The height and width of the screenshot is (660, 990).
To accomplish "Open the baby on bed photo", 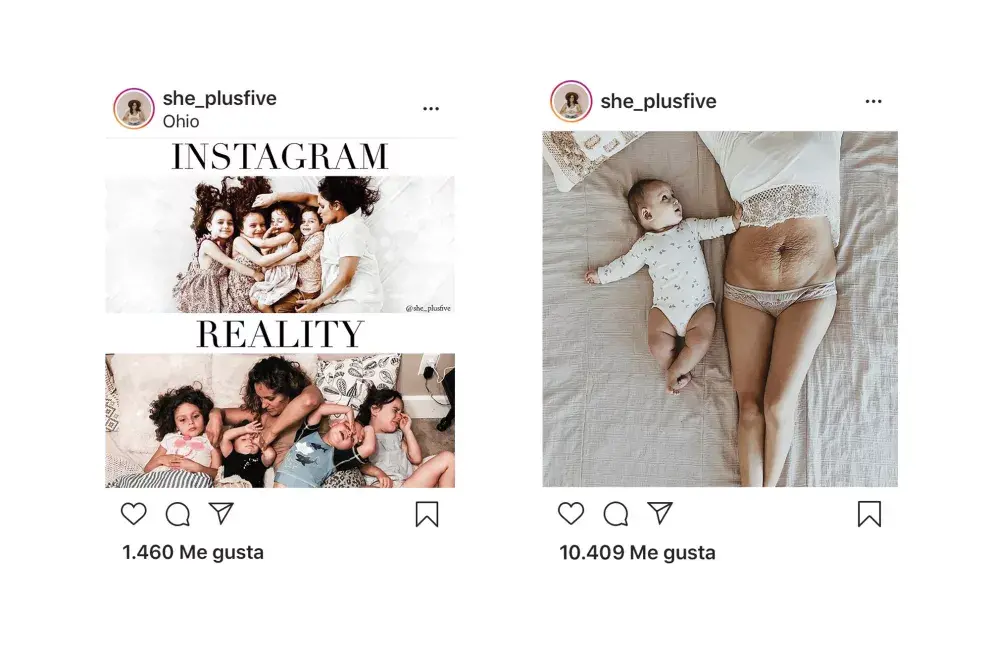I will [720, 309].
